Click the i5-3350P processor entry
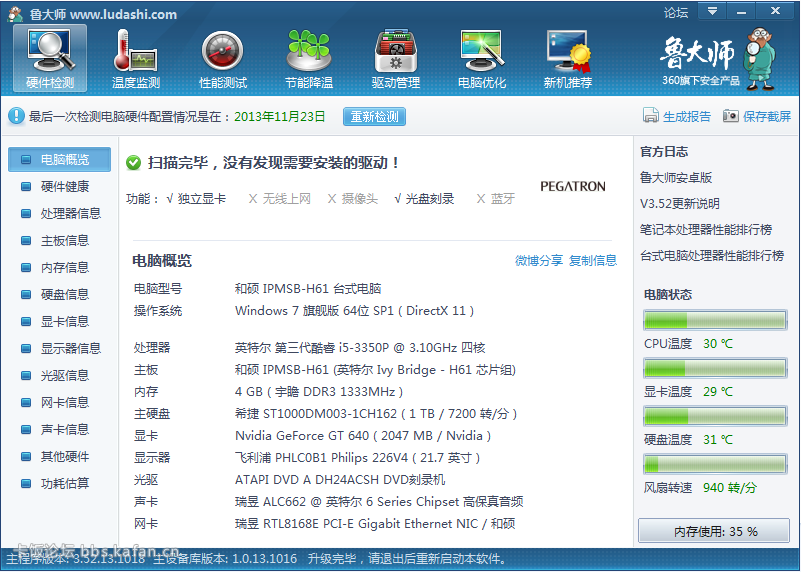 360,348
